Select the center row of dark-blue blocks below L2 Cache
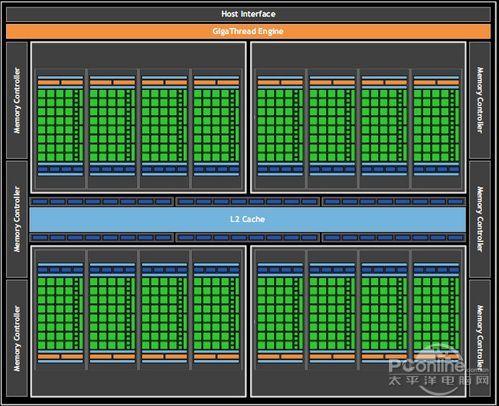 pyautogui.click(x=248, y=237)
